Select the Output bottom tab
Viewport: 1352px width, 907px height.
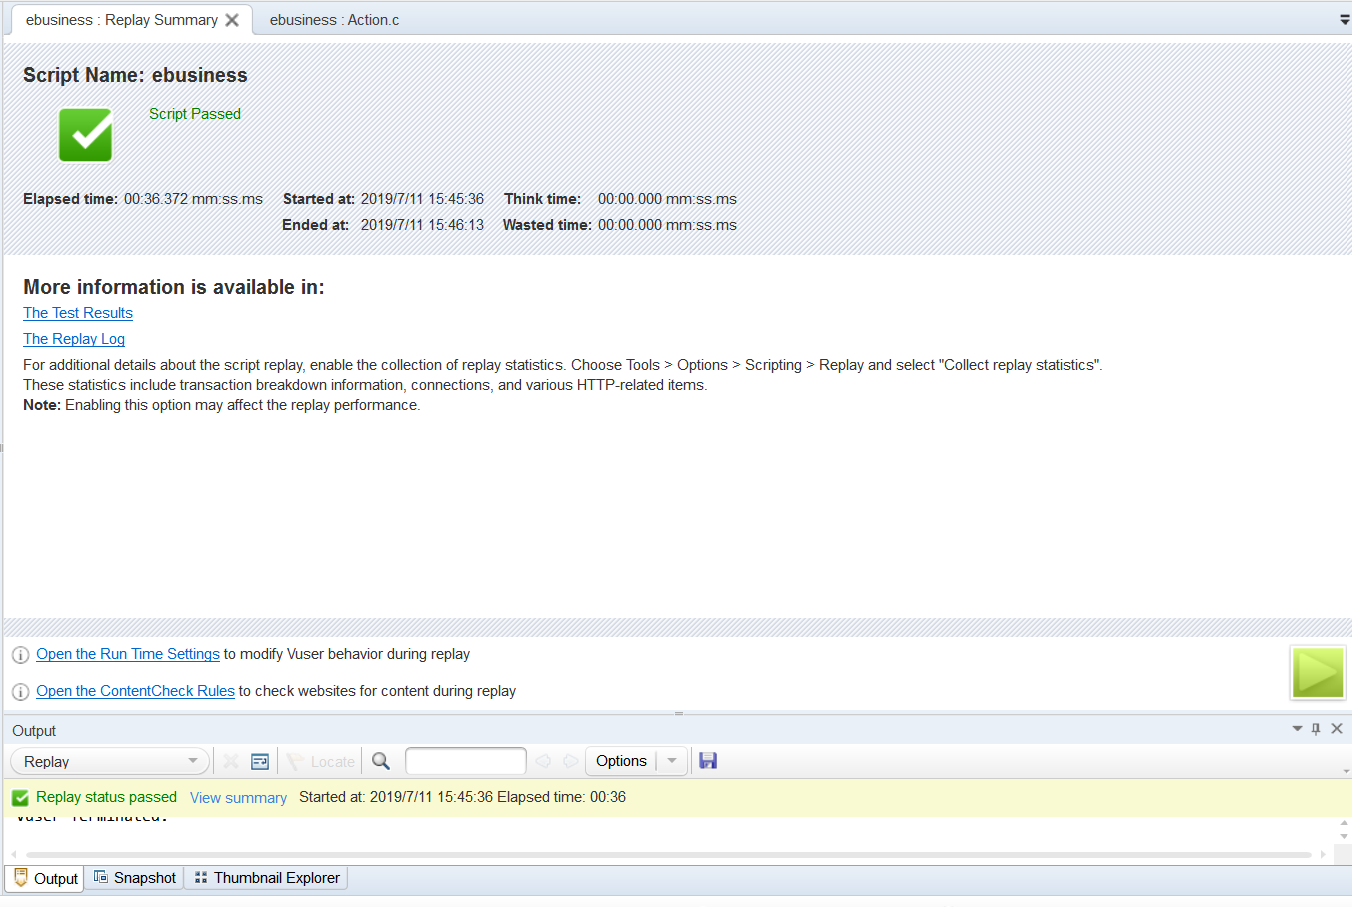pyautogui.click(x=45, y=878)
